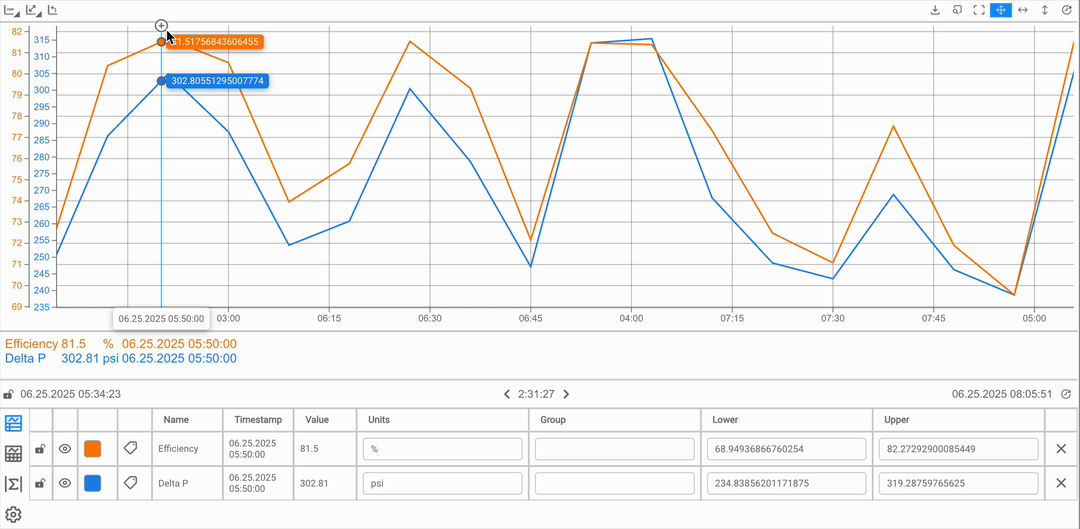This screenshot has height=529, width=1080.
Task: Hide the Delta P trace with its eye icon
Action: click(x=65, y=484)
